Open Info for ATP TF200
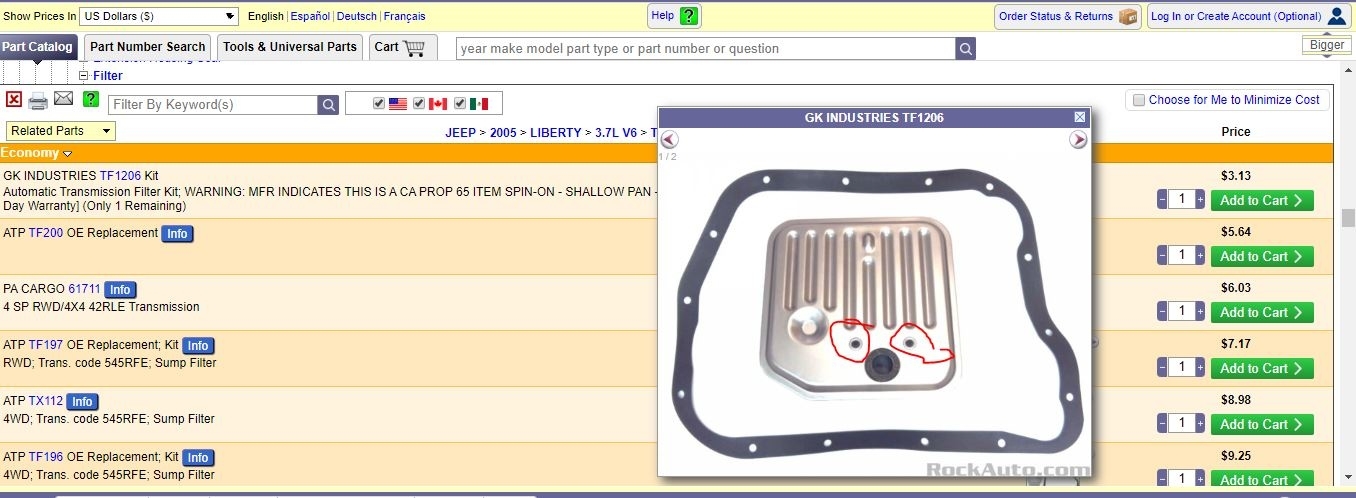 click(177, 234)
